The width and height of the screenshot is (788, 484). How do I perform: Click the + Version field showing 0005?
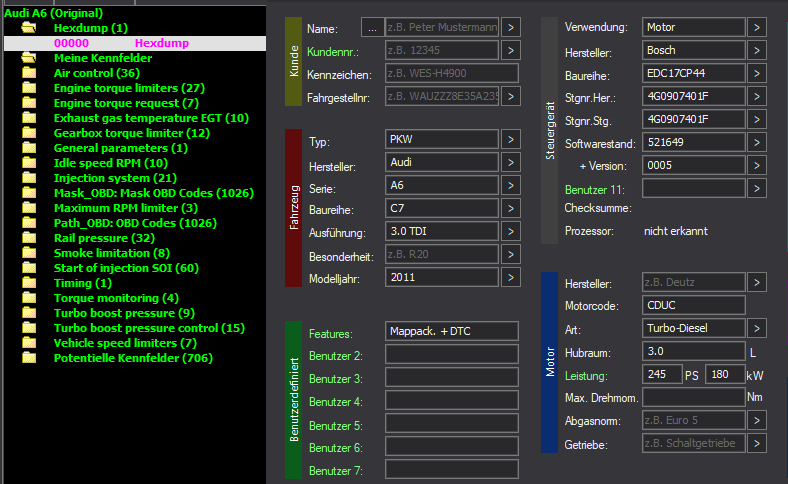694,165
